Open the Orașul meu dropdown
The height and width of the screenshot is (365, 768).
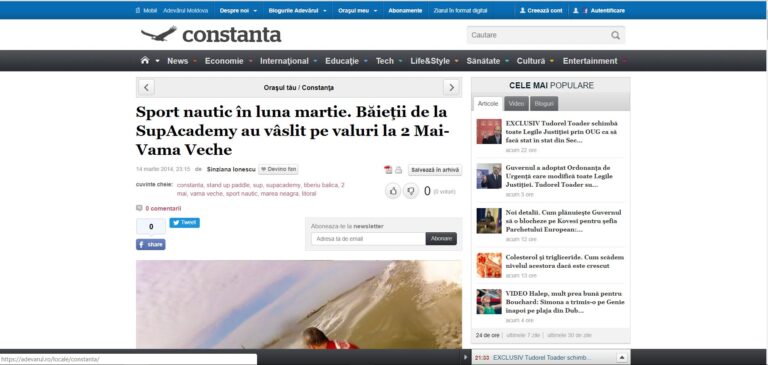click(358, 10)
